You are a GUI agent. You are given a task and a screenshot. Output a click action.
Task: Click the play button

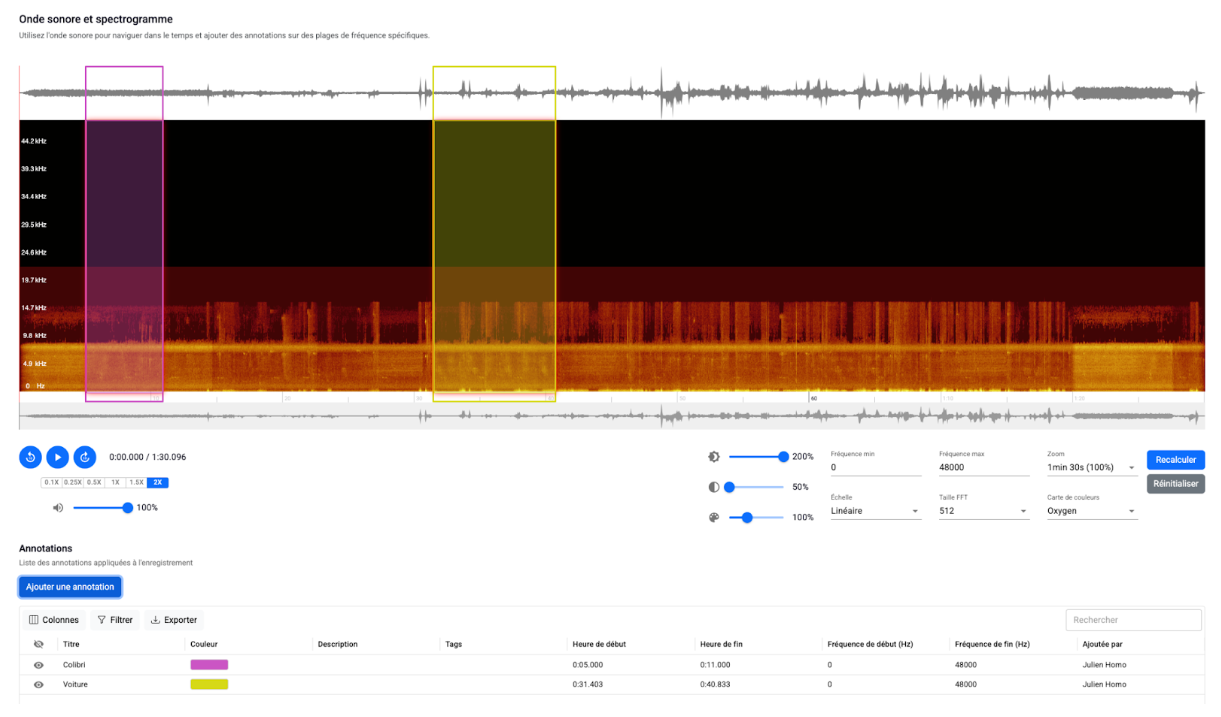pos(58,457)
